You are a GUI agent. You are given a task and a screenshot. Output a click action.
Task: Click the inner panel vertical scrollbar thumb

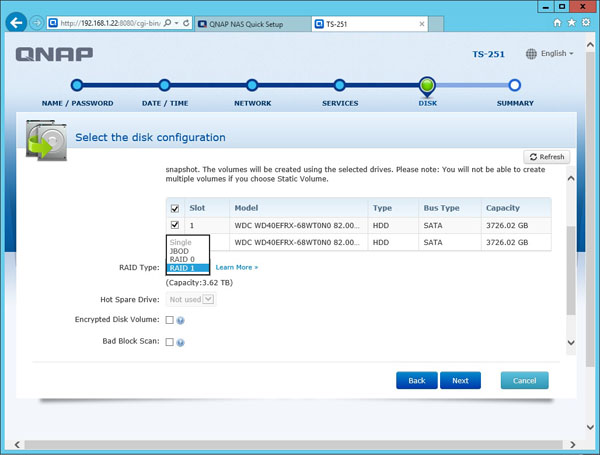pyautogui.click(x=571, y=270)
